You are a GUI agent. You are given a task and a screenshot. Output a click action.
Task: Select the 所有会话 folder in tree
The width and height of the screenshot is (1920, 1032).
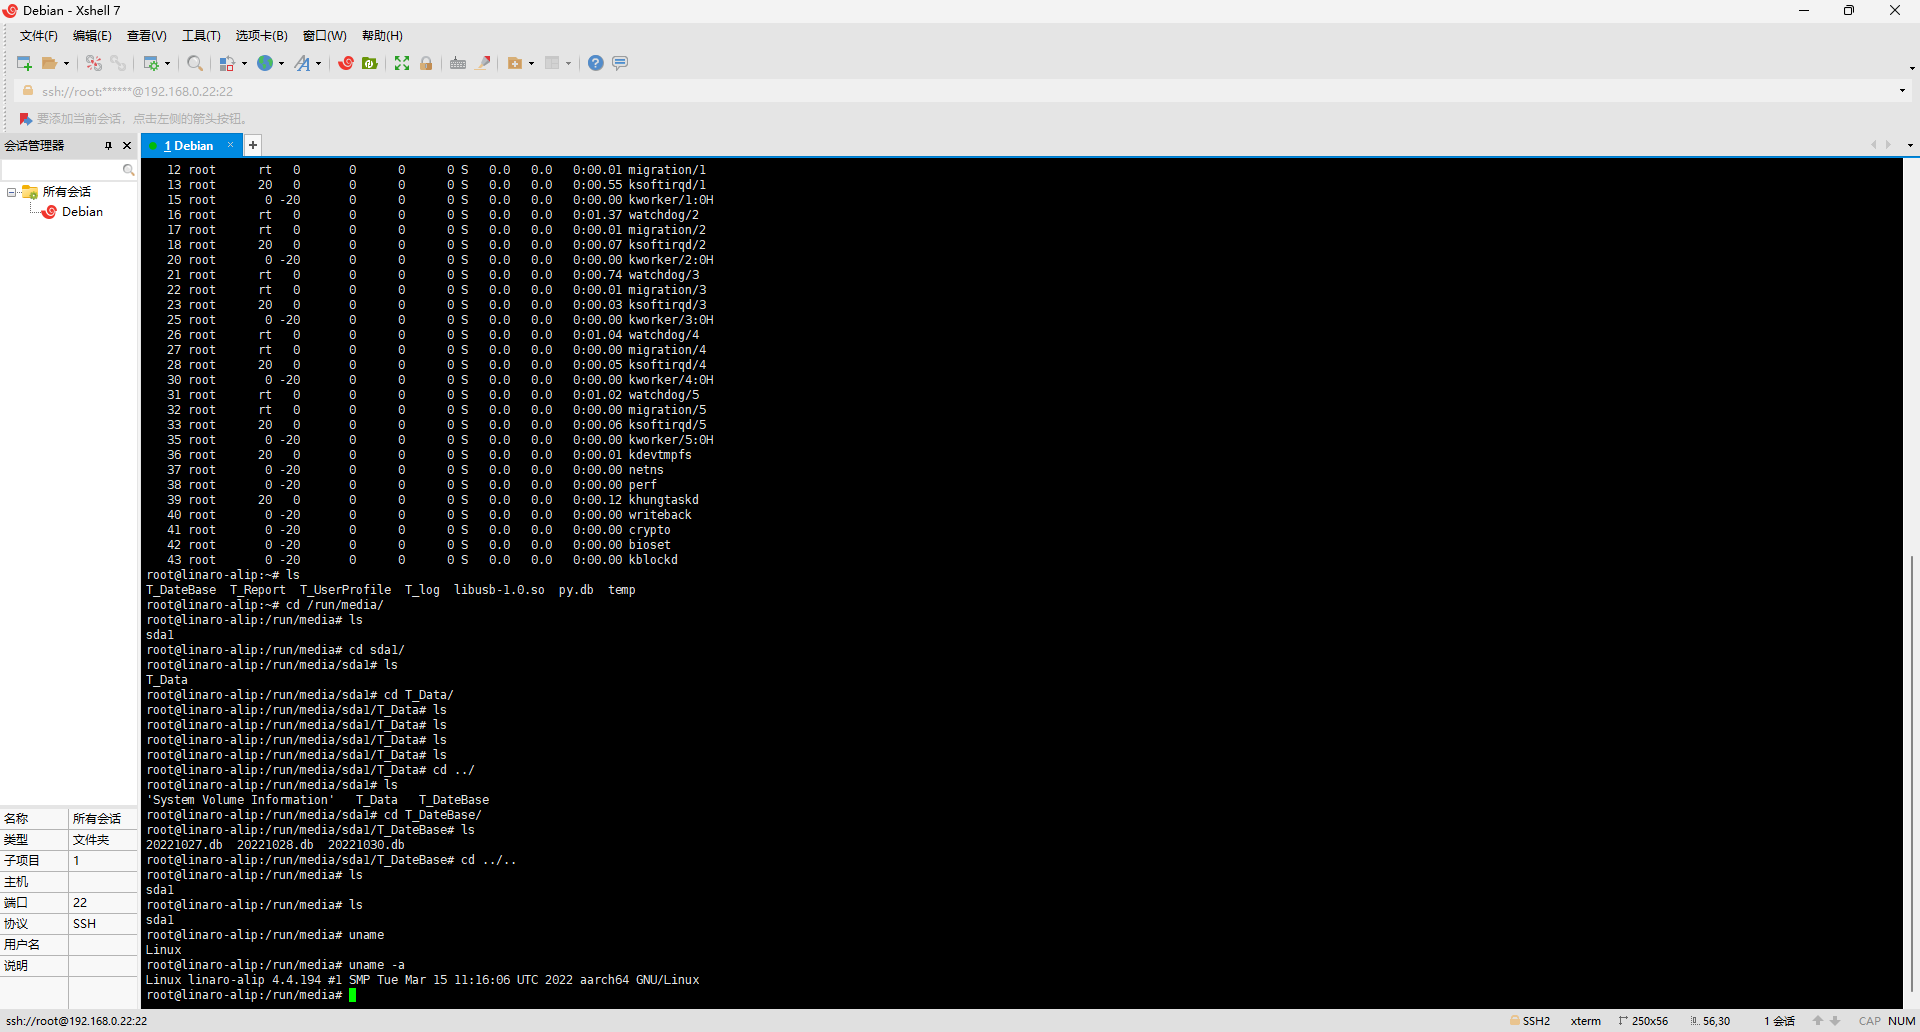pos(66,192)
